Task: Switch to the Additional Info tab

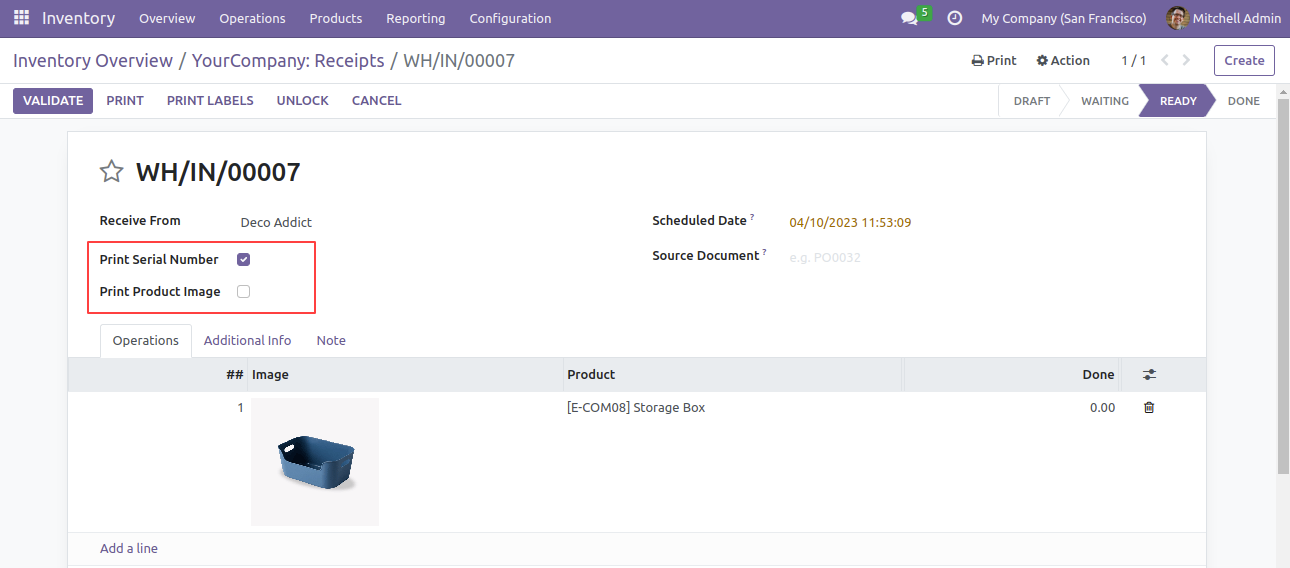Action: tap(247, 340)
